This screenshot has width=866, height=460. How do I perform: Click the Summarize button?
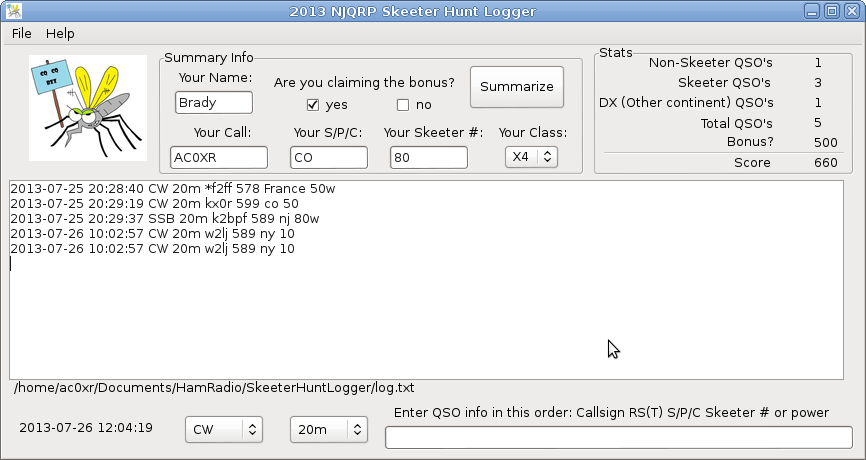click(517, 87)
